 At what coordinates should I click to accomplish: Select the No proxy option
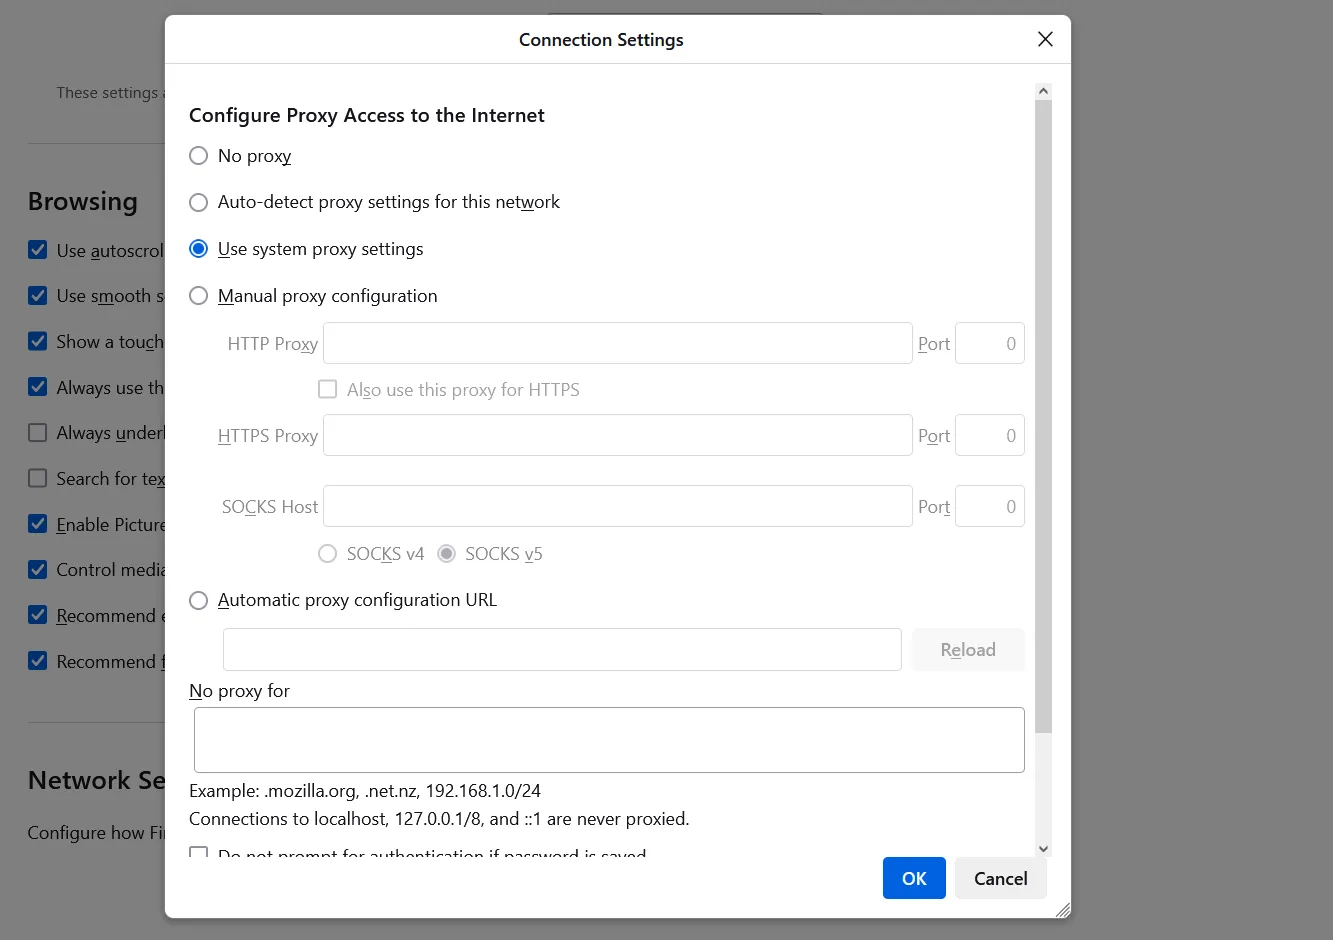click(x=199, y=156)
